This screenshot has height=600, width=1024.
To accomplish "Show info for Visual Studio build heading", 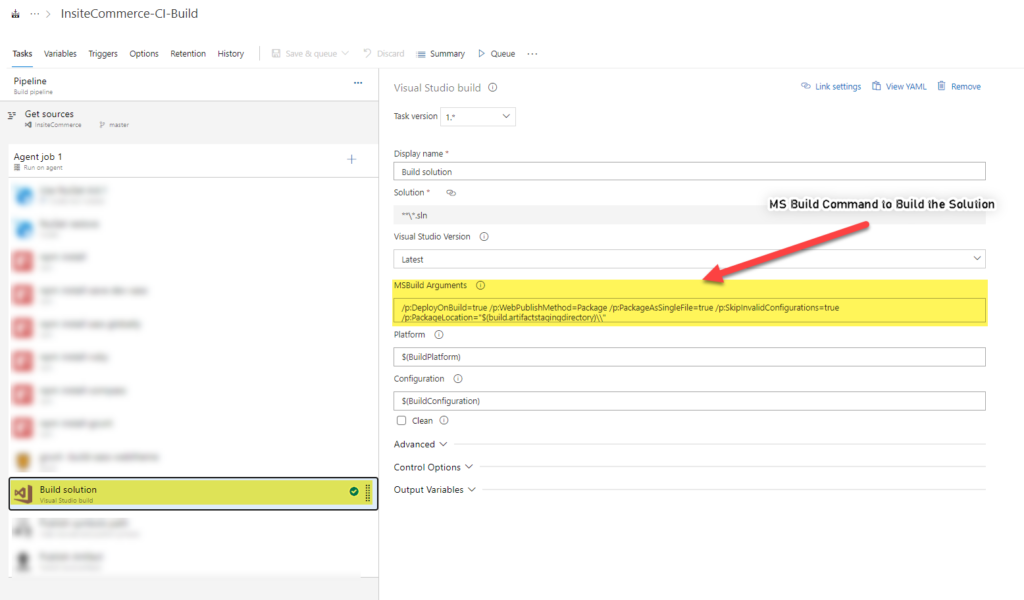I will point(492,87).
